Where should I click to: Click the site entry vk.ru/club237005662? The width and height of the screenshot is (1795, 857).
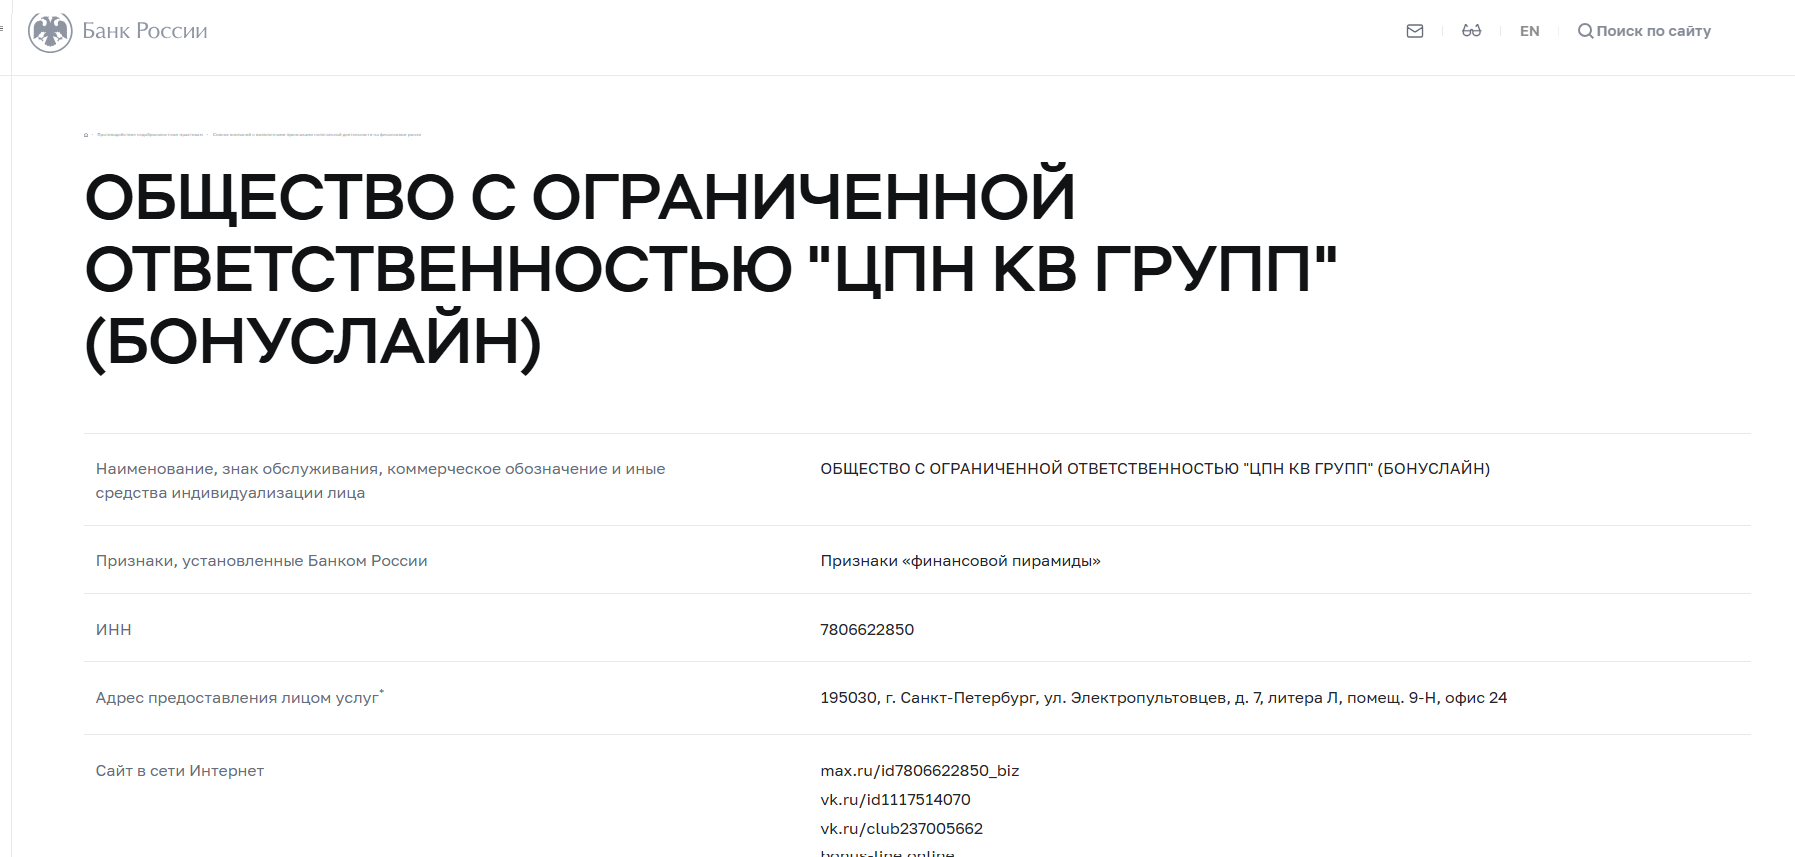click(x=901, y=828)
